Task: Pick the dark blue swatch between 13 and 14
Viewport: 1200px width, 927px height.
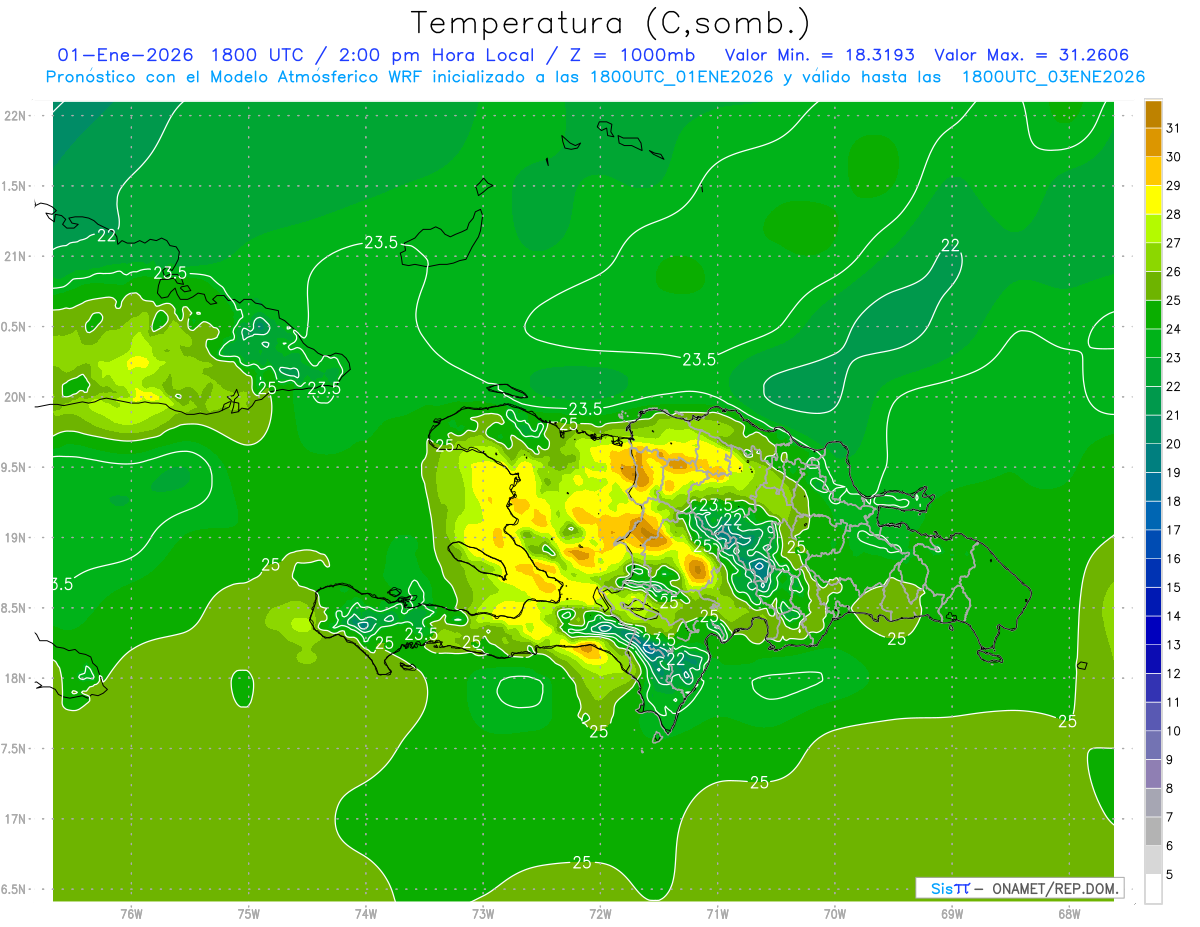Action: point(1153,631)
